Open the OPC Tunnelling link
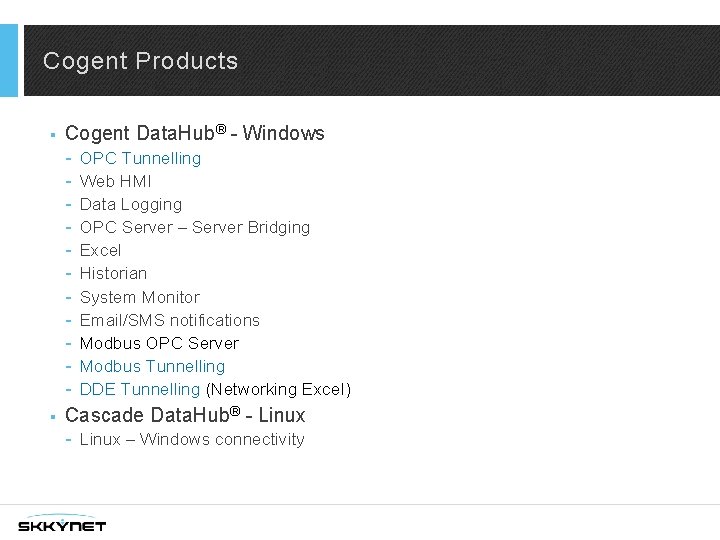Viewport: 720px width, 540px height. point(140,158)
